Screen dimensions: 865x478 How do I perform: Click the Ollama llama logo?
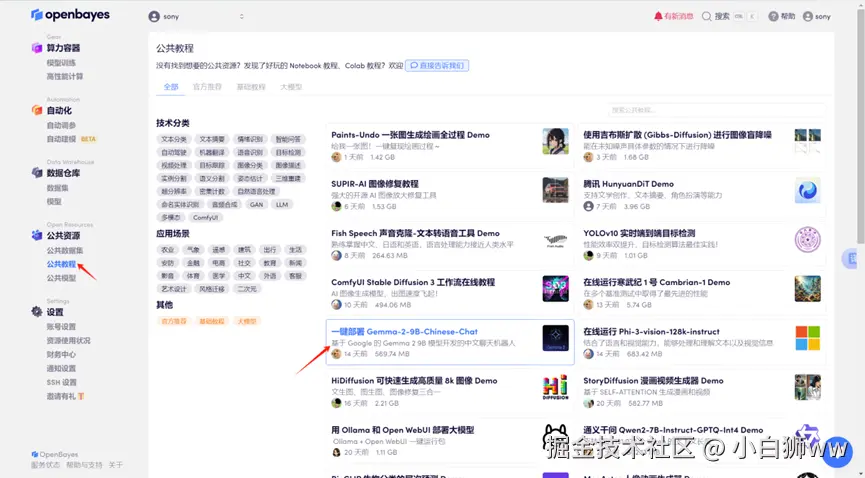coord(556,437)
